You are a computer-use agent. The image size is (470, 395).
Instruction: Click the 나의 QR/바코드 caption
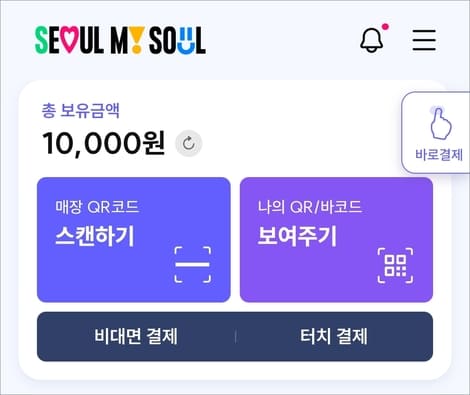310,207
